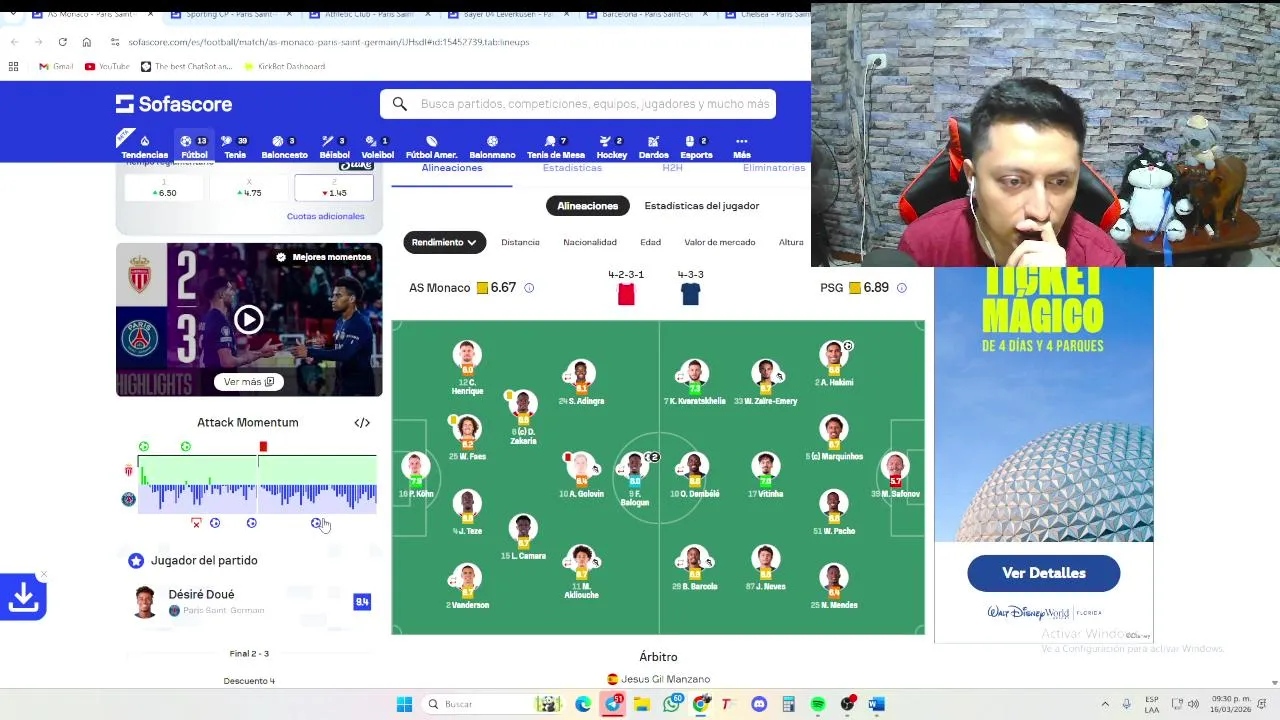Open the Balonmano sport section
1280x720 pixels.
pos(492,147)
